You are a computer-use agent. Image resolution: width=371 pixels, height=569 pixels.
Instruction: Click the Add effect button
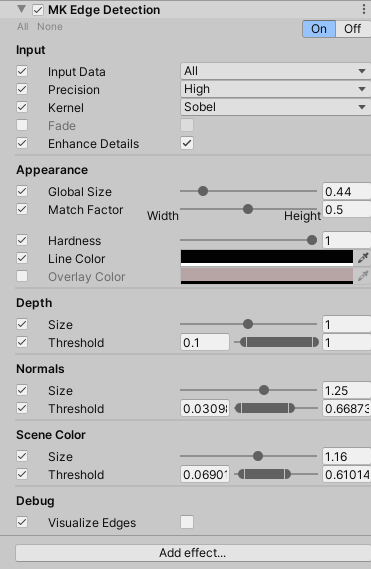[x=193, y=553]
